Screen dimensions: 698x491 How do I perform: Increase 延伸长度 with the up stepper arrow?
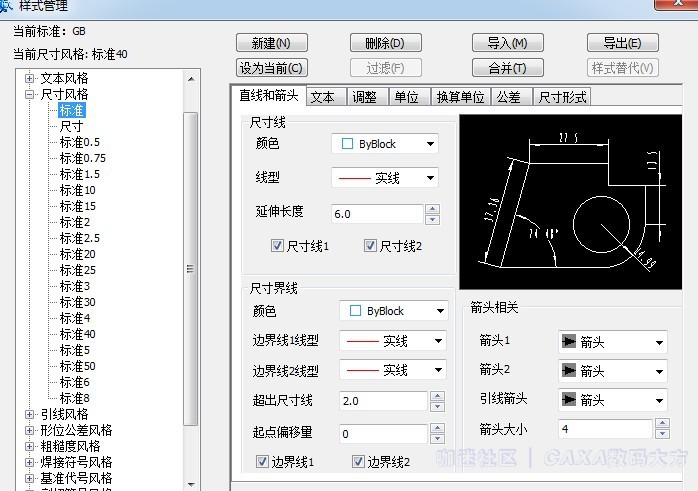[x=432, y=209]
